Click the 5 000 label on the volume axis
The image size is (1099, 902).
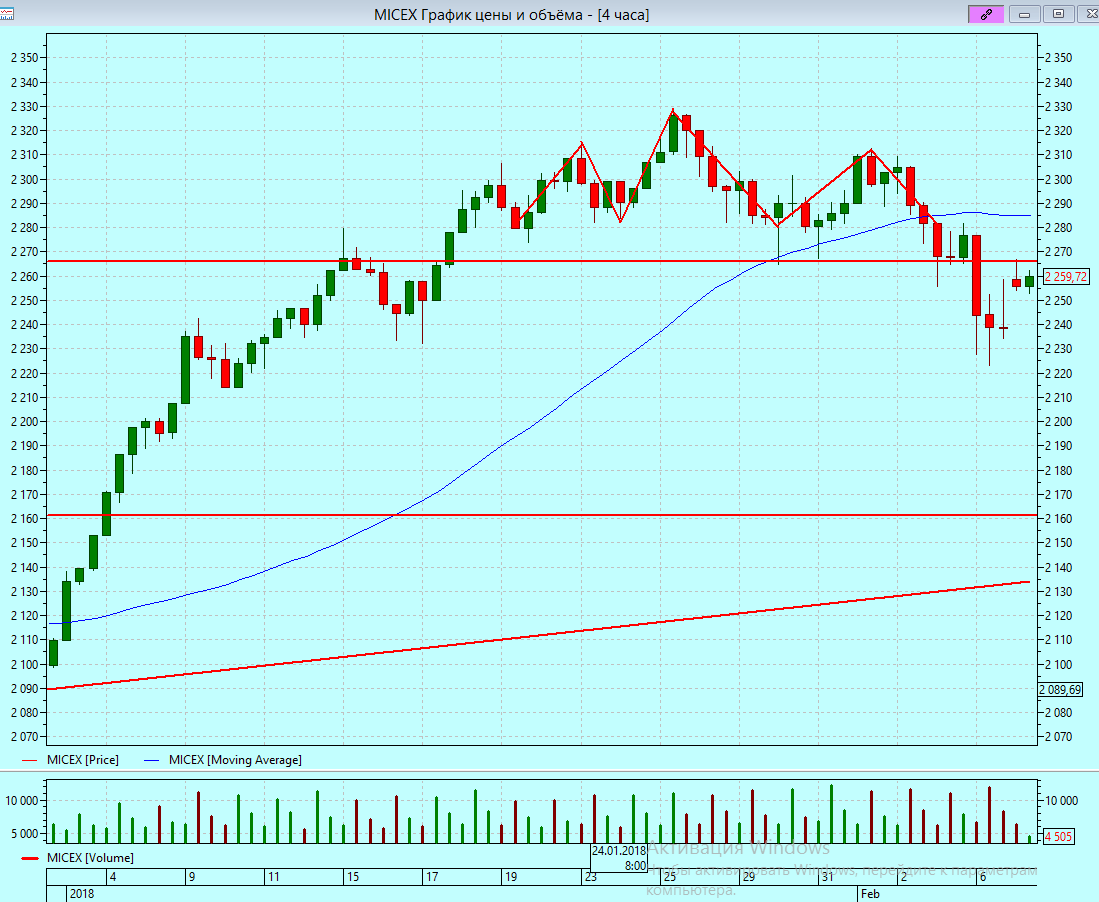click(23, 834)
